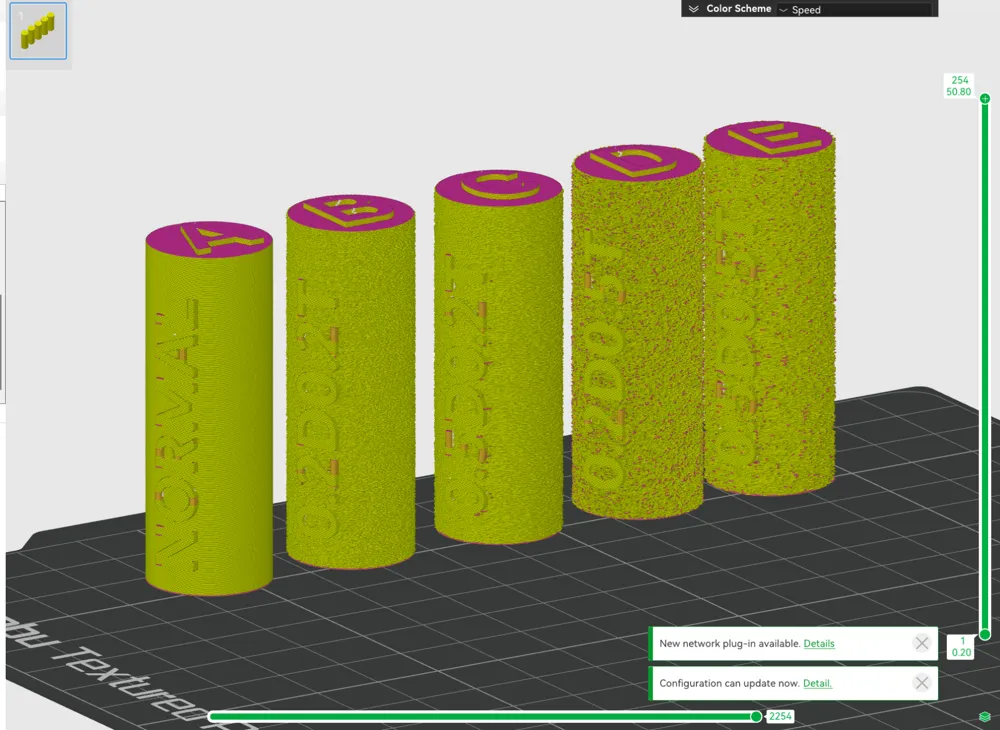The width and height of the screenshot is (1000, 730).
Task: Click the 2254 move counter box
Action: coord(779,716)
